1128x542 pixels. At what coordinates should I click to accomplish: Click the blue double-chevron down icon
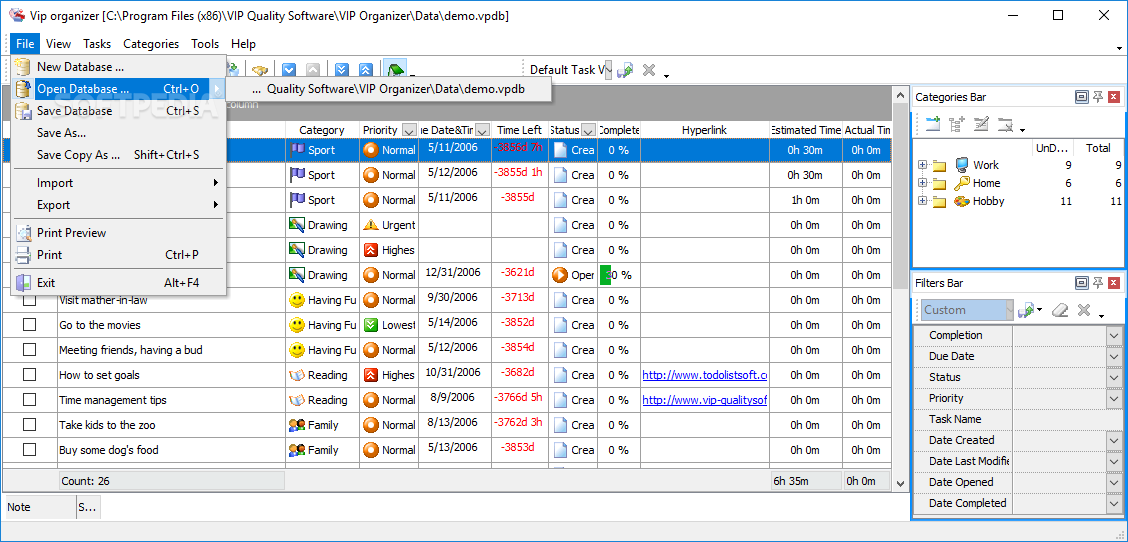tap(342, 70)
